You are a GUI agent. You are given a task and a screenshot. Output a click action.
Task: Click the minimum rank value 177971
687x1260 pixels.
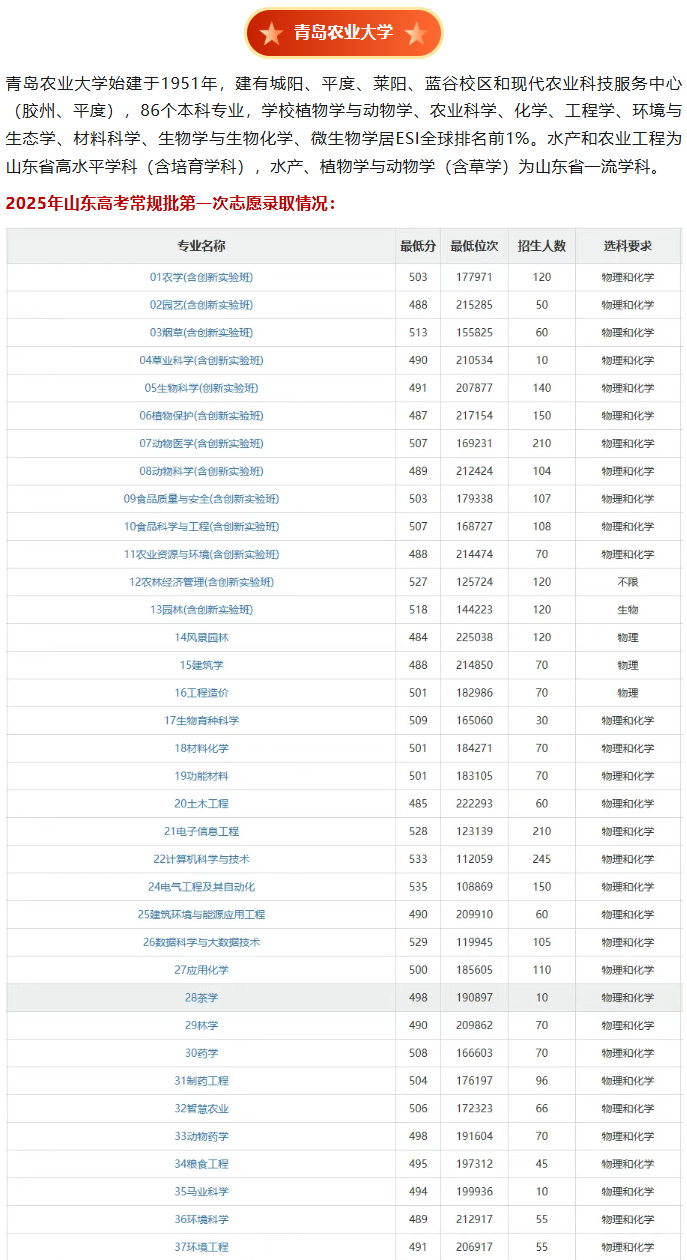[x=474, y=277]
